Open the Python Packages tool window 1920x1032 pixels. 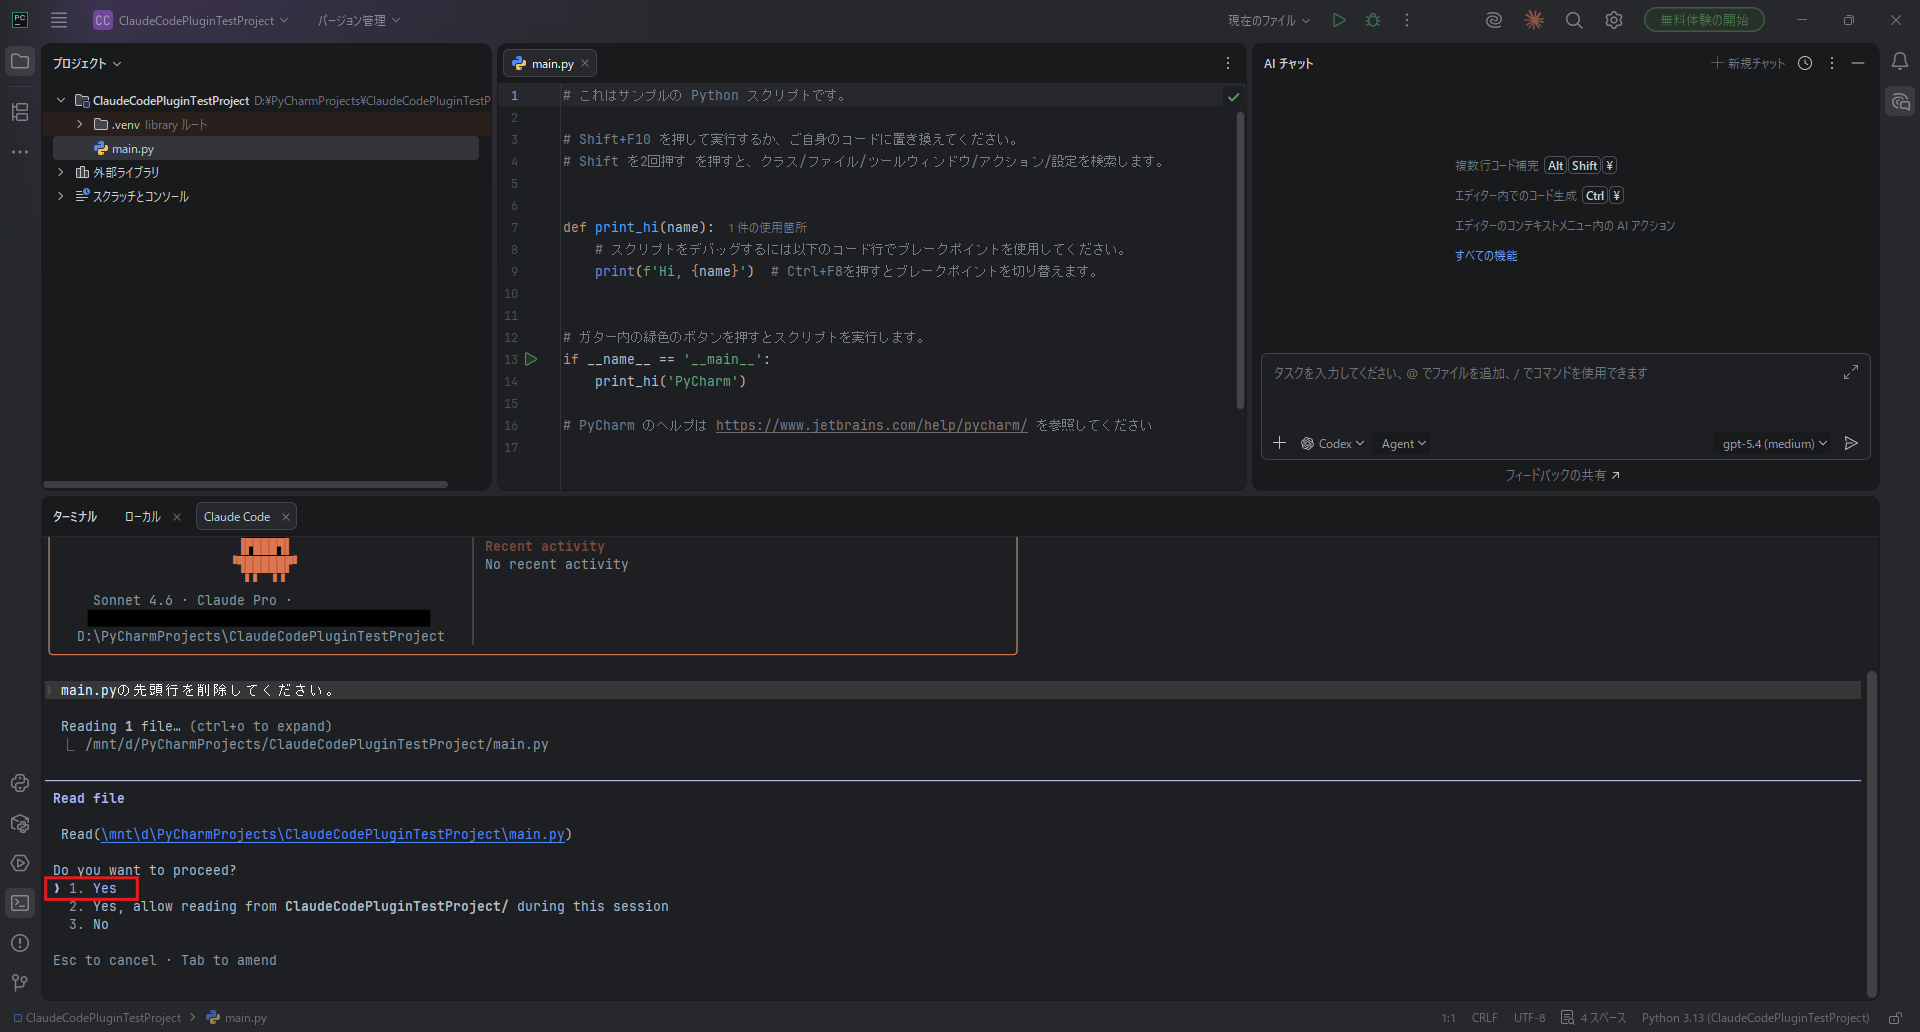pos(20,823)
